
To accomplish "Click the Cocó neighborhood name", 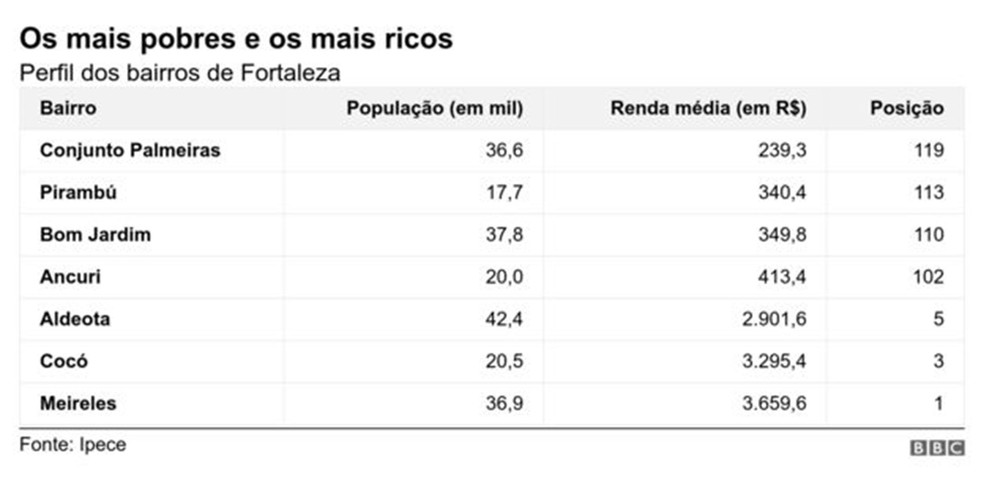I will click(x=65, y=362).
